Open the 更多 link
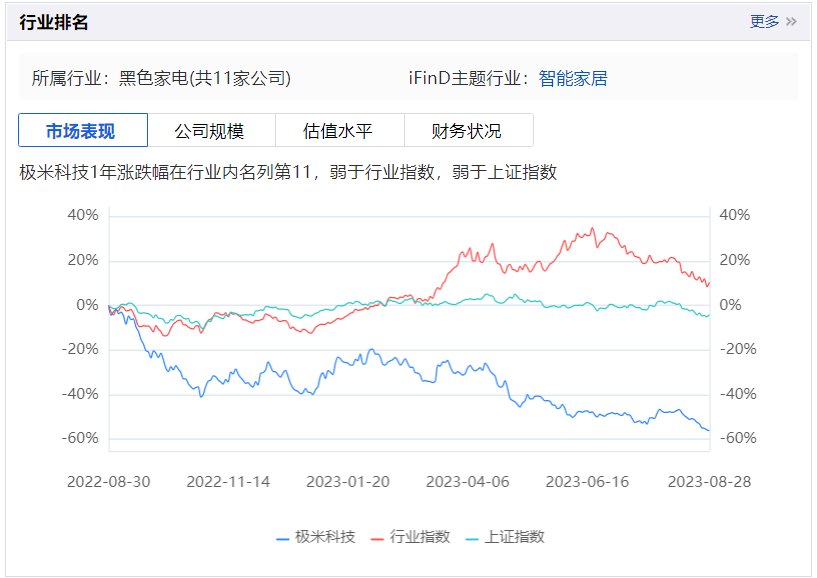817x578 pixels. point(765,21)
